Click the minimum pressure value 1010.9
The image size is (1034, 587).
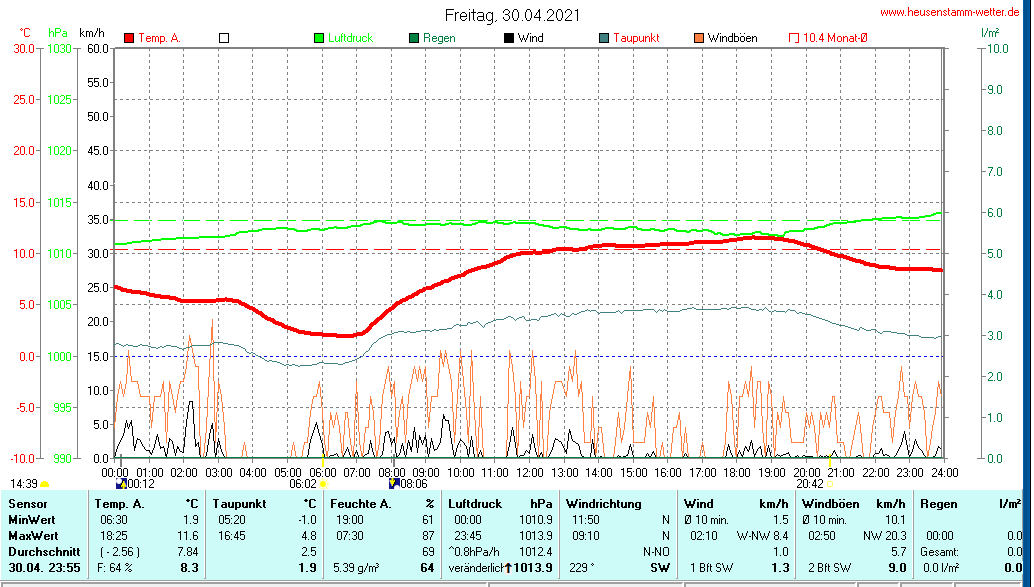535,520
